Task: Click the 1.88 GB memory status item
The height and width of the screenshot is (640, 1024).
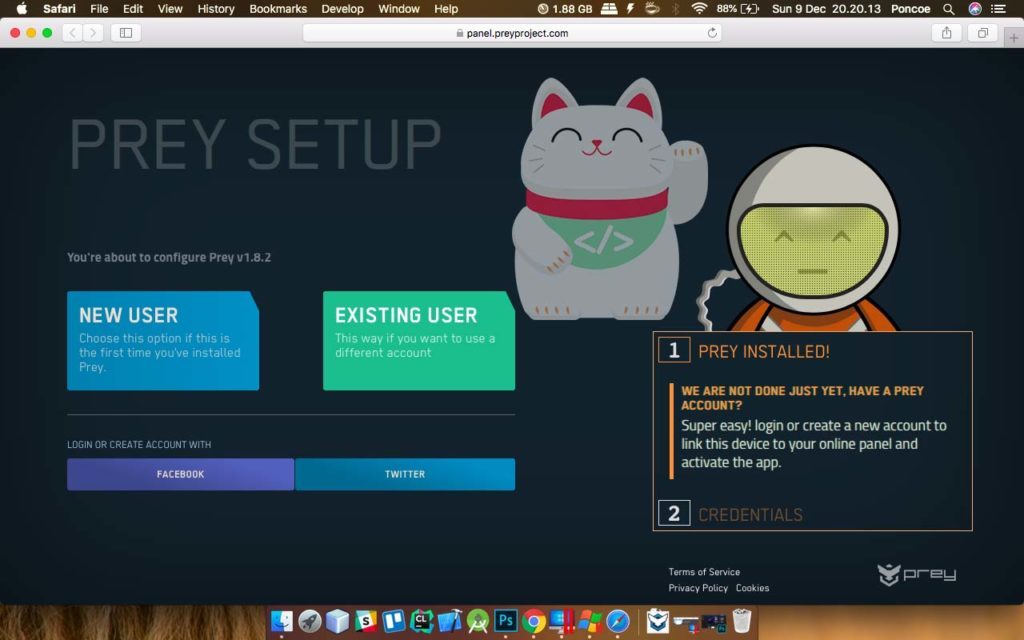Action: coord(565,8)
